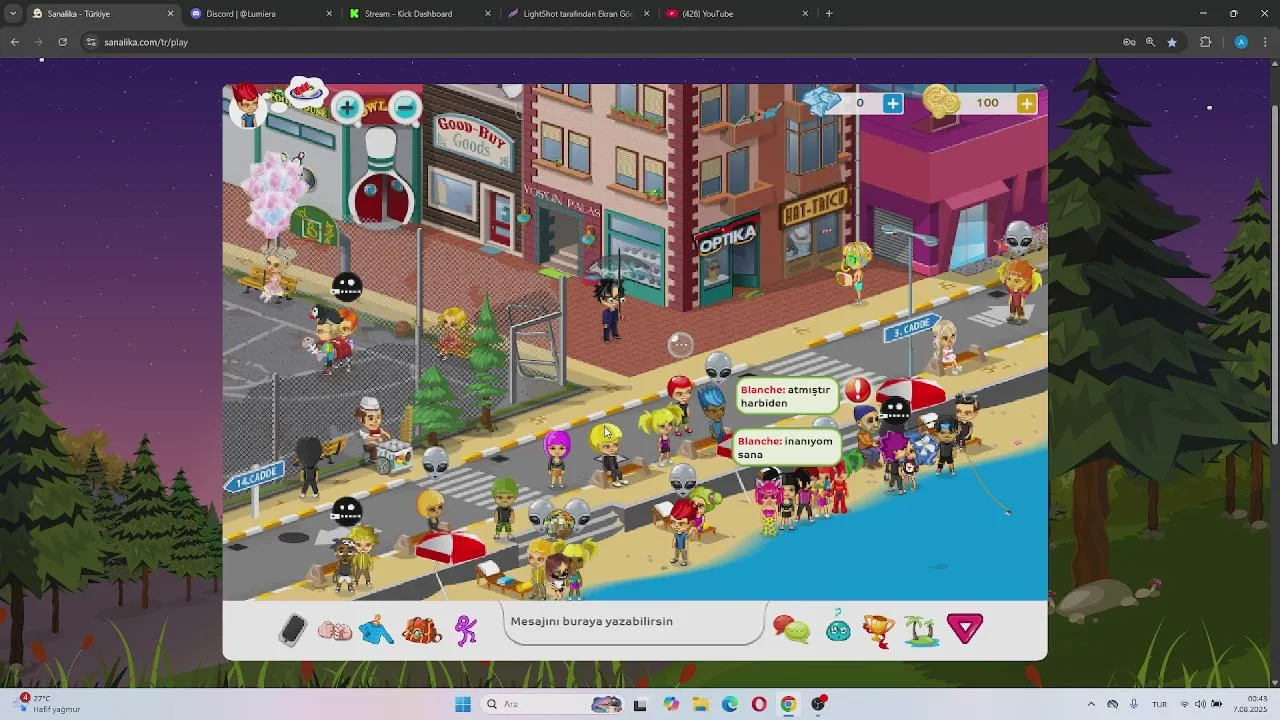Click the sanalika.com/tr/play address bar

(x=600, y=42)
